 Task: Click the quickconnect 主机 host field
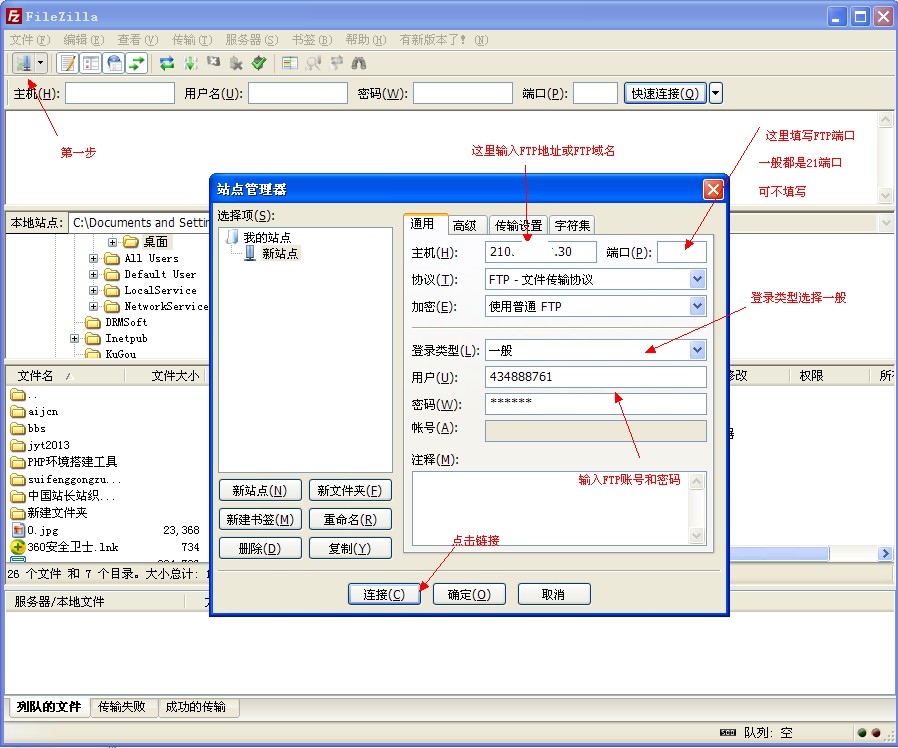click(120, 93)
